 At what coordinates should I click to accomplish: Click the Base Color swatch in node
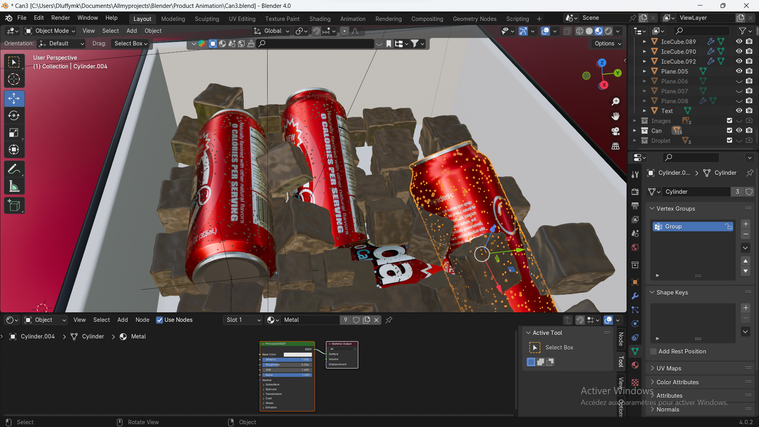click(300, 354)
